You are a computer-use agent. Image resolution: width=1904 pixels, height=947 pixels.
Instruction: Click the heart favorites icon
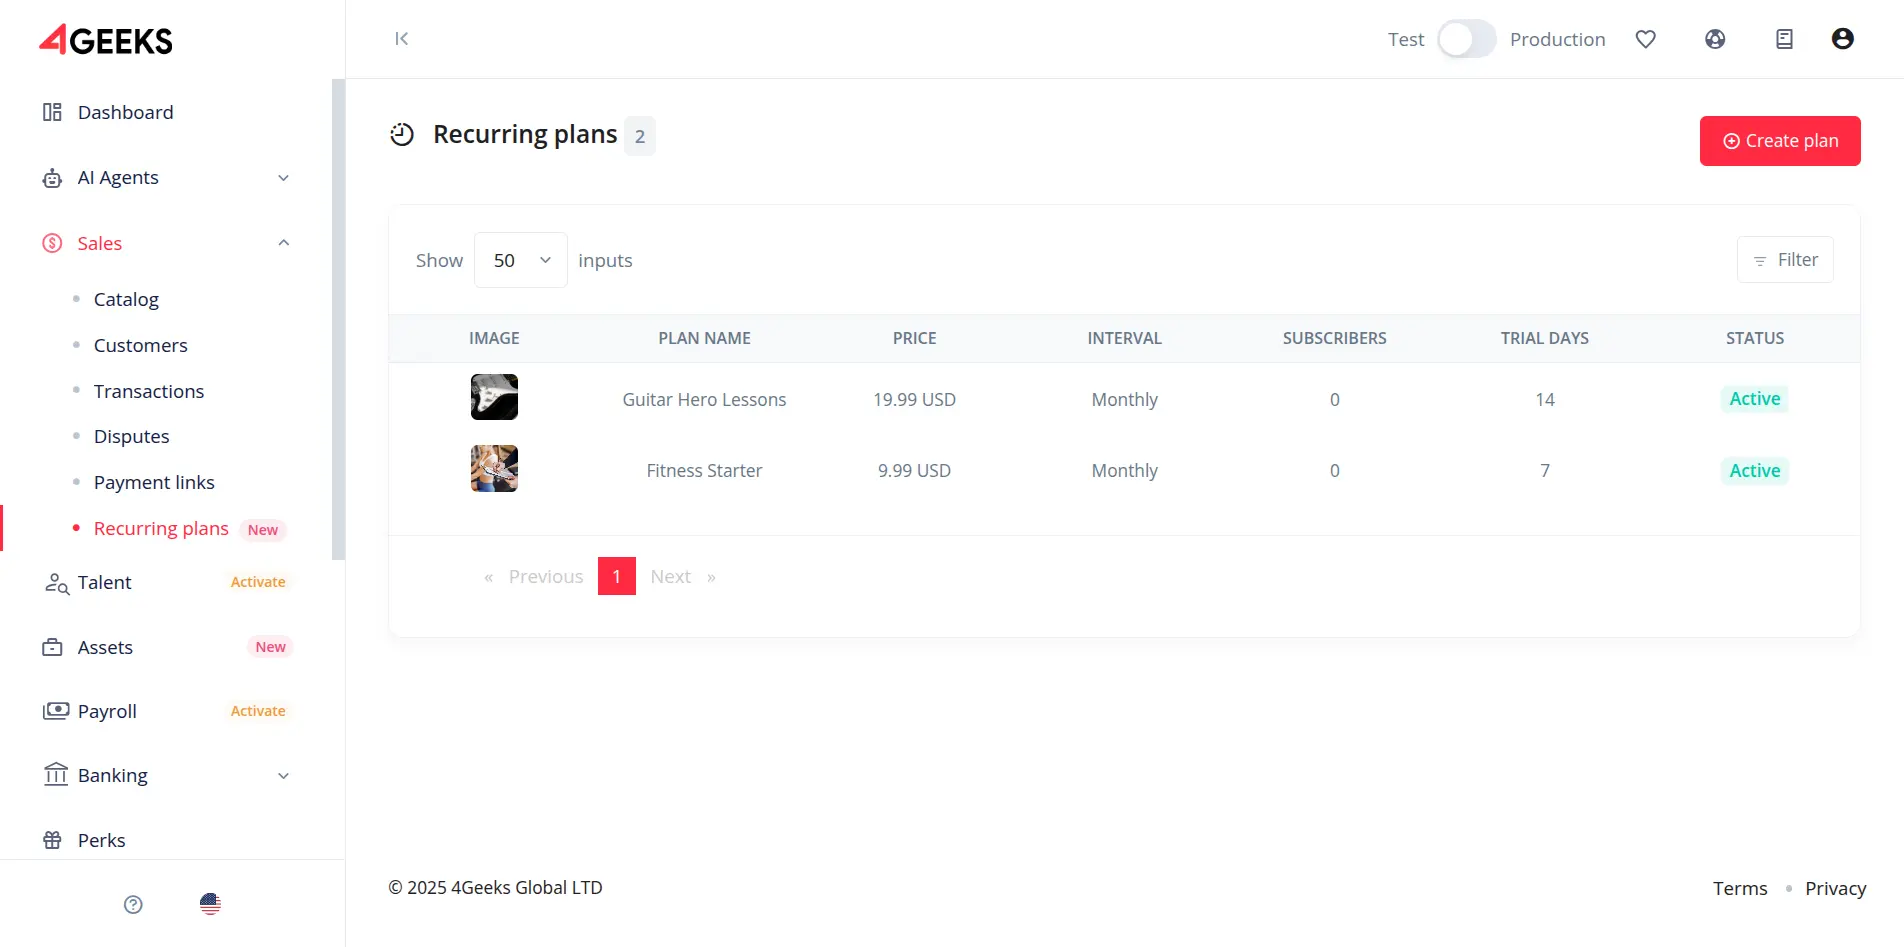coord(1645,39)
